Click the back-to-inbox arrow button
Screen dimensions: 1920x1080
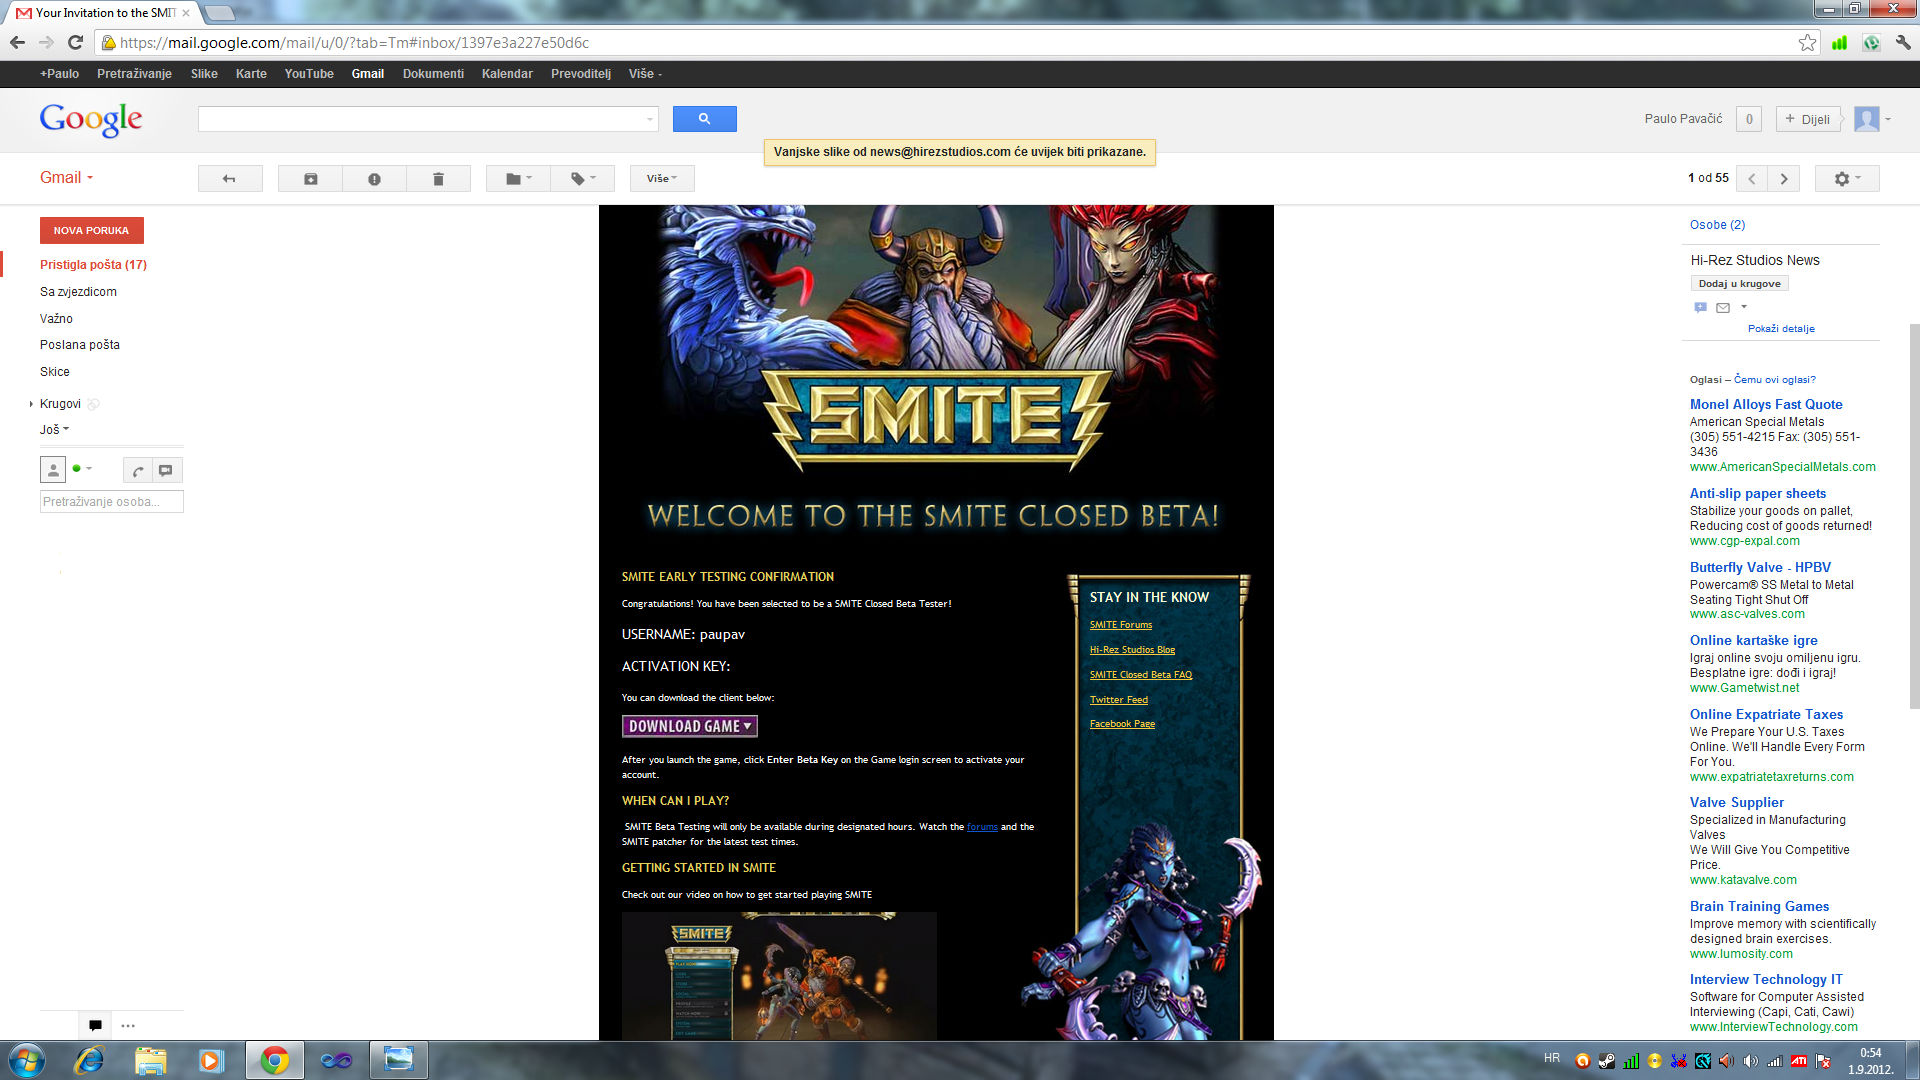pyautogui.click(x=229, y=179)
